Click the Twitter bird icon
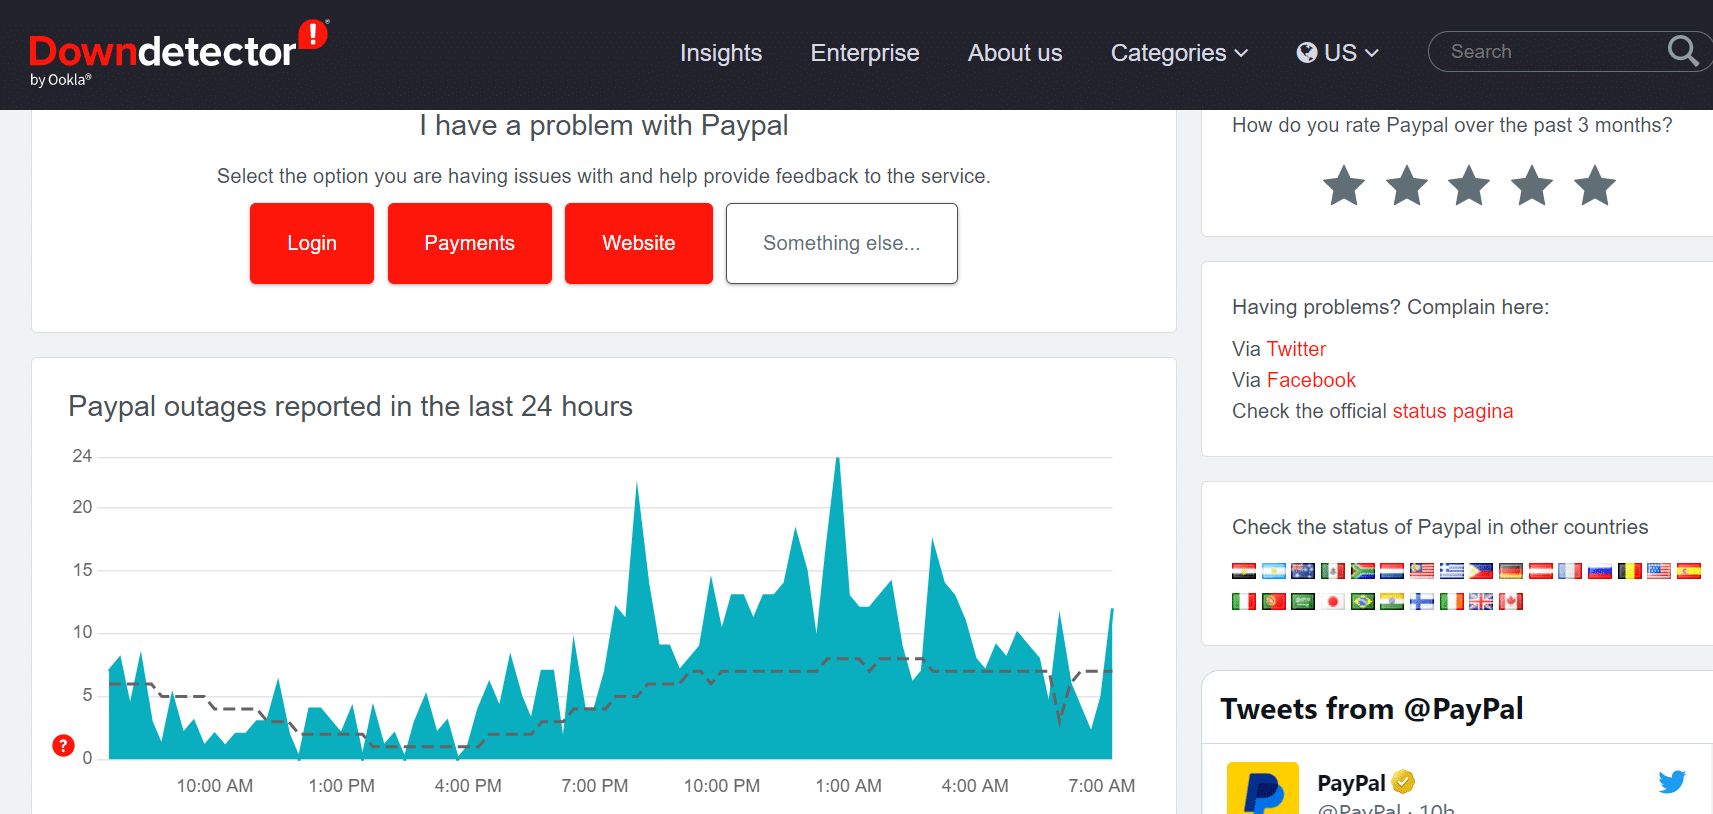The image size is (1713, 814). pyautogui.click(x=1672, y=781)
